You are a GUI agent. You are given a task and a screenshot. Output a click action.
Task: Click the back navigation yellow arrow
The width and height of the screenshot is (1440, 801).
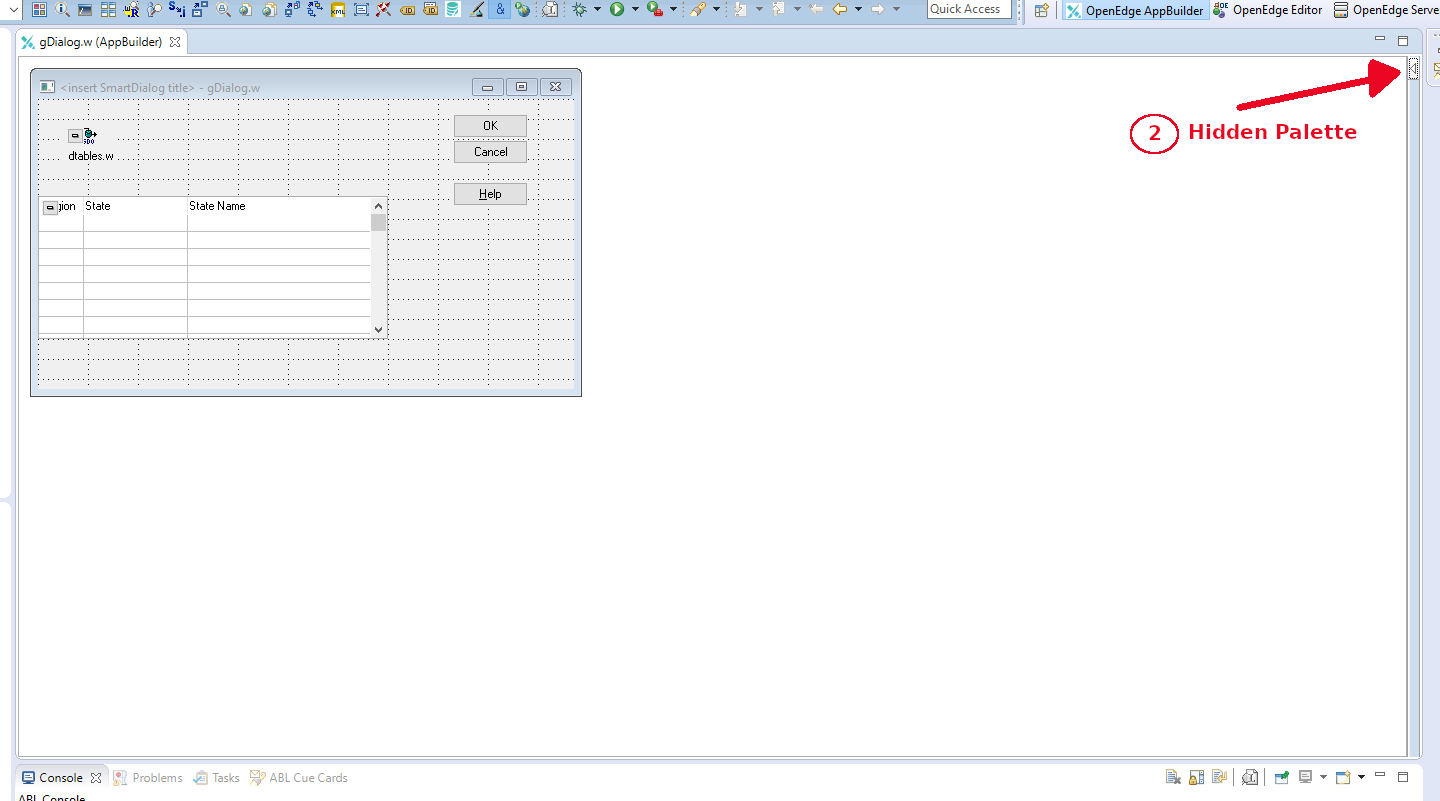(x=840, y=9)
